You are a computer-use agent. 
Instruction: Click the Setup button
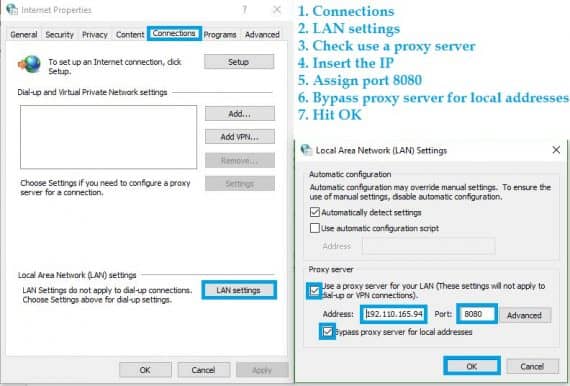point(239,62)
